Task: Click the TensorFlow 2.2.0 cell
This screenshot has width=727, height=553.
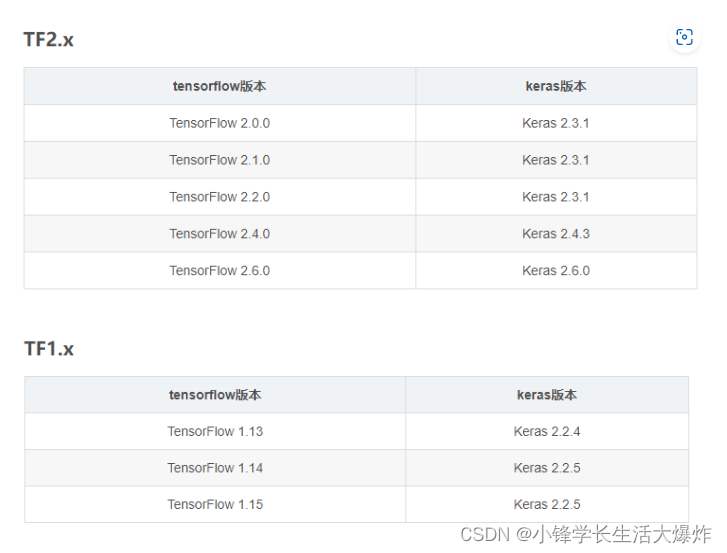Action: pyautogui.click(x=219, y=197)
